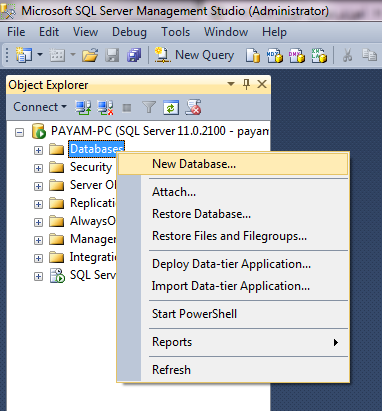The image size is (382, 411).
Task: Open the New Project dropdown arrow
Action: click(x=40, y=54)
